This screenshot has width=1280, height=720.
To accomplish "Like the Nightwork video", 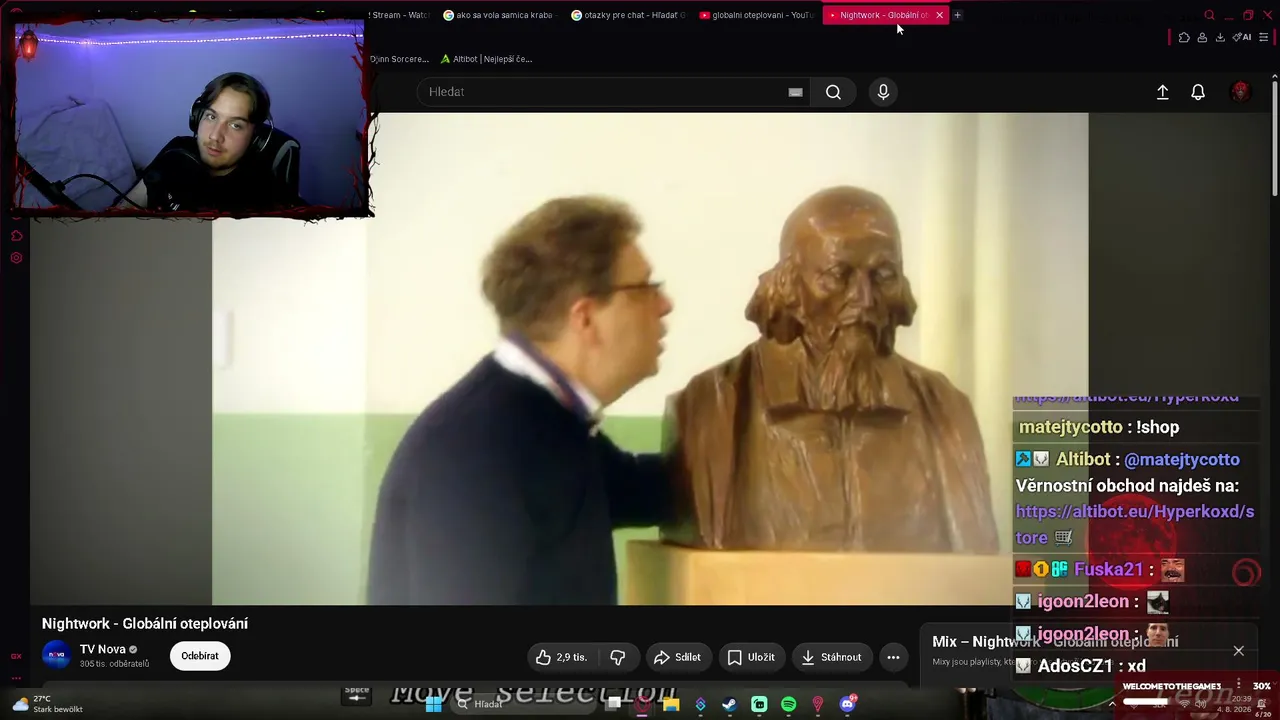I will tap(561, 657).
